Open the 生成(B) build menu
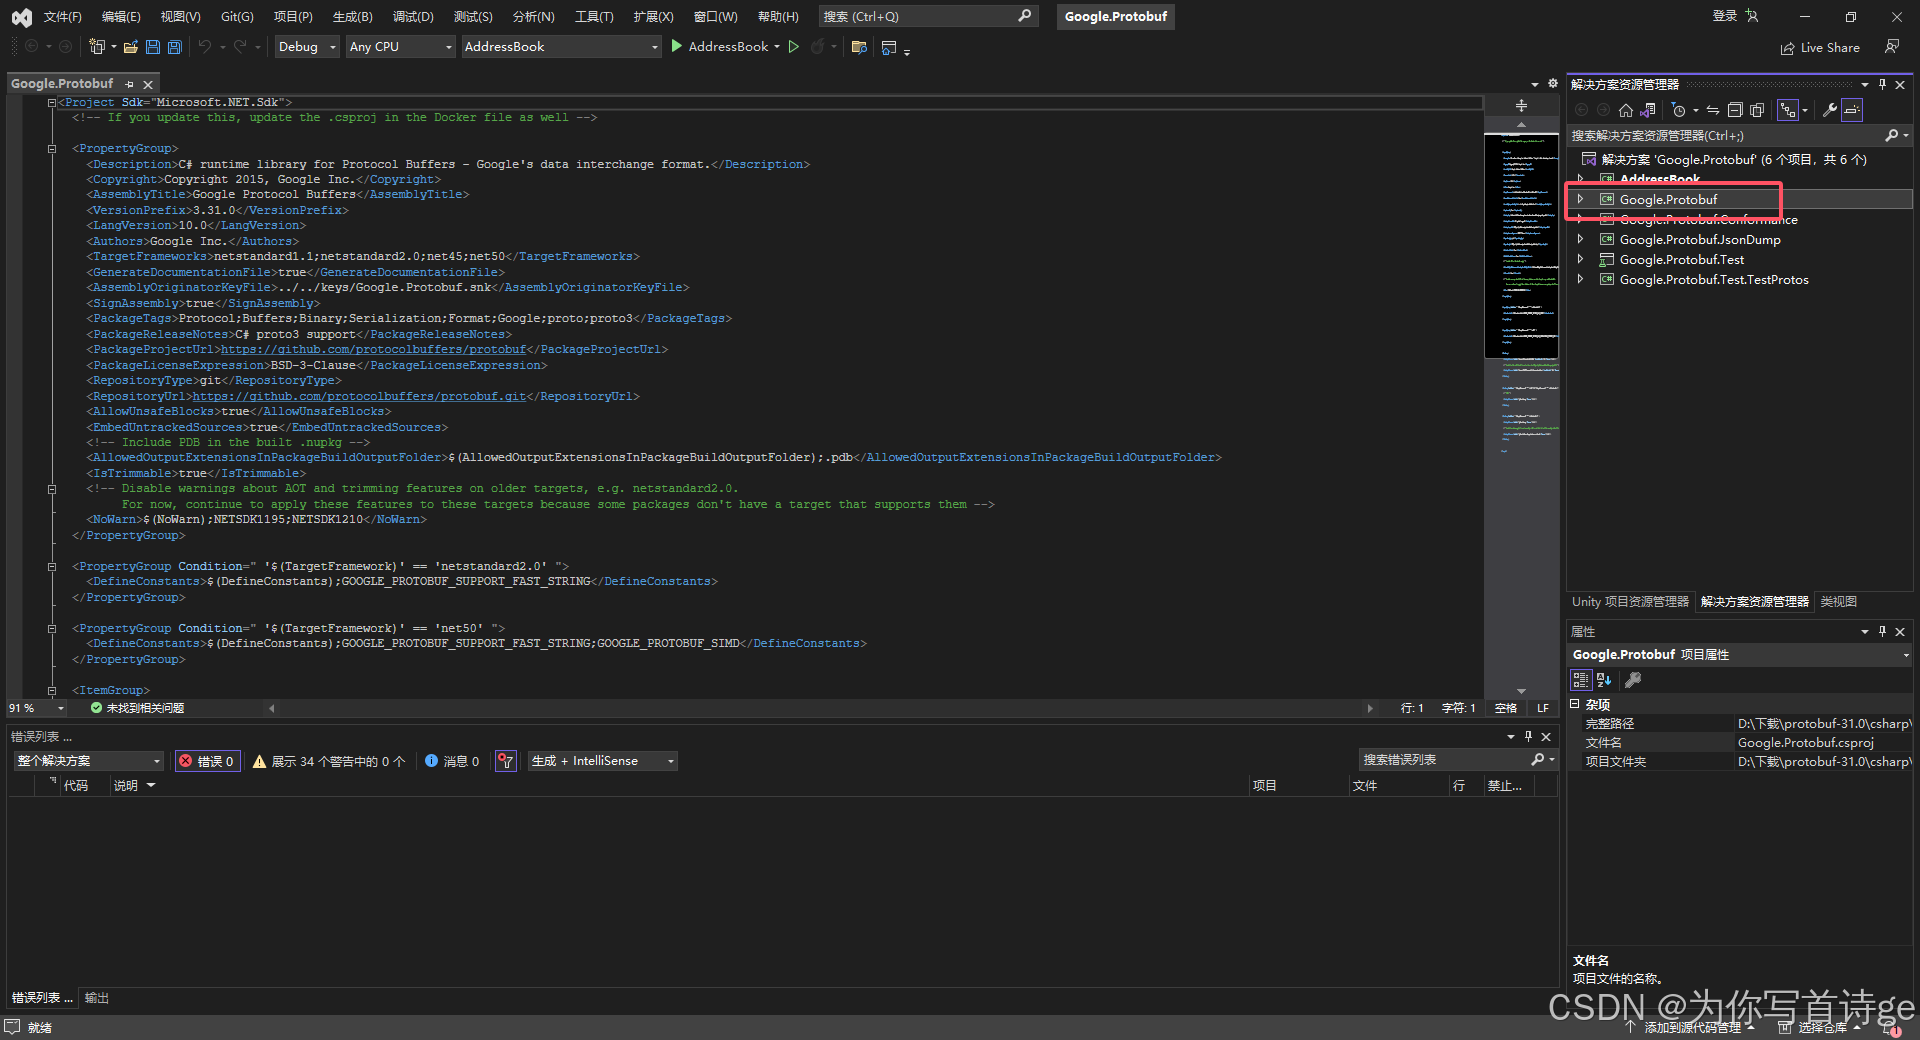 353,17
